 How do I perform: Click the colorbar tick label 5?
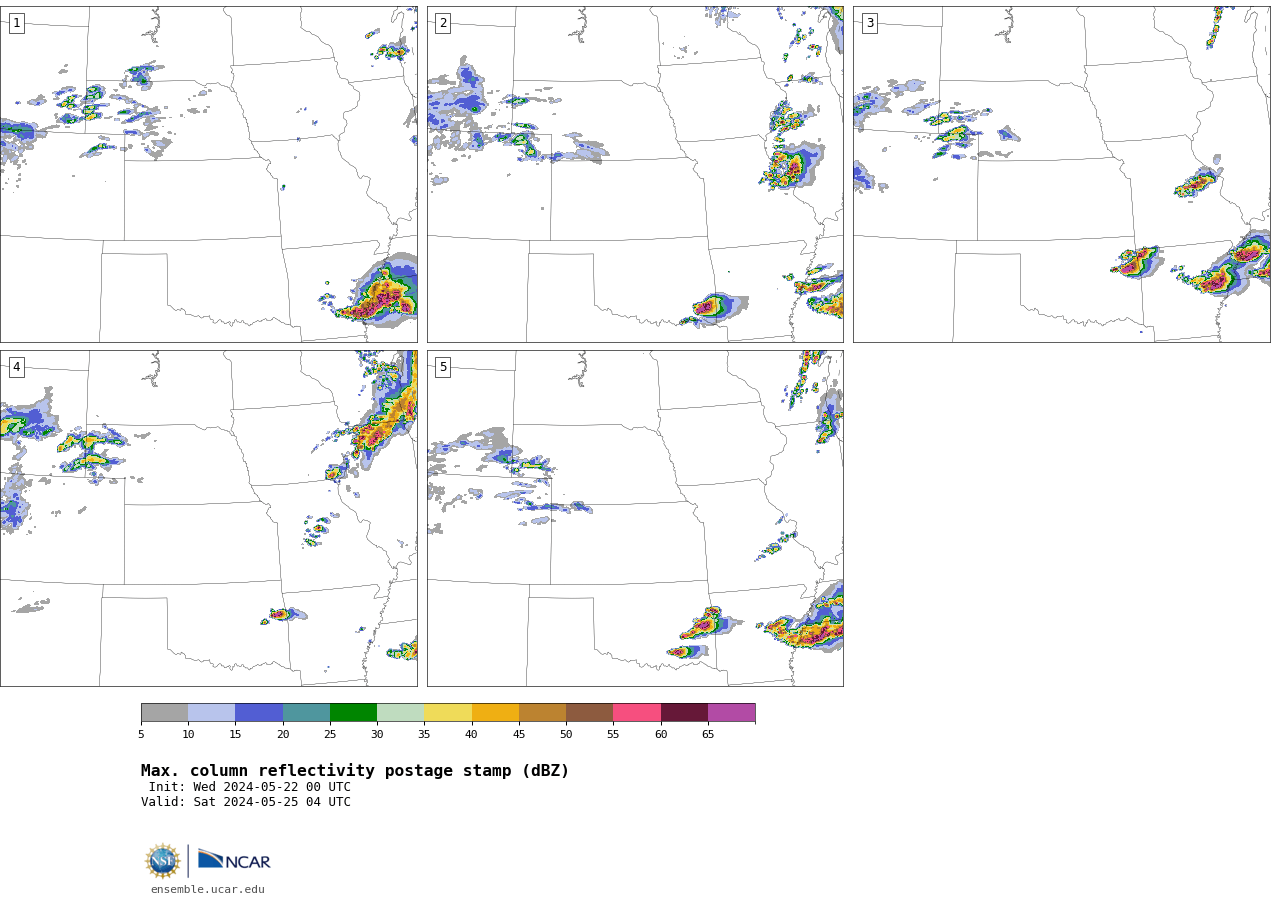coord(141,735)
